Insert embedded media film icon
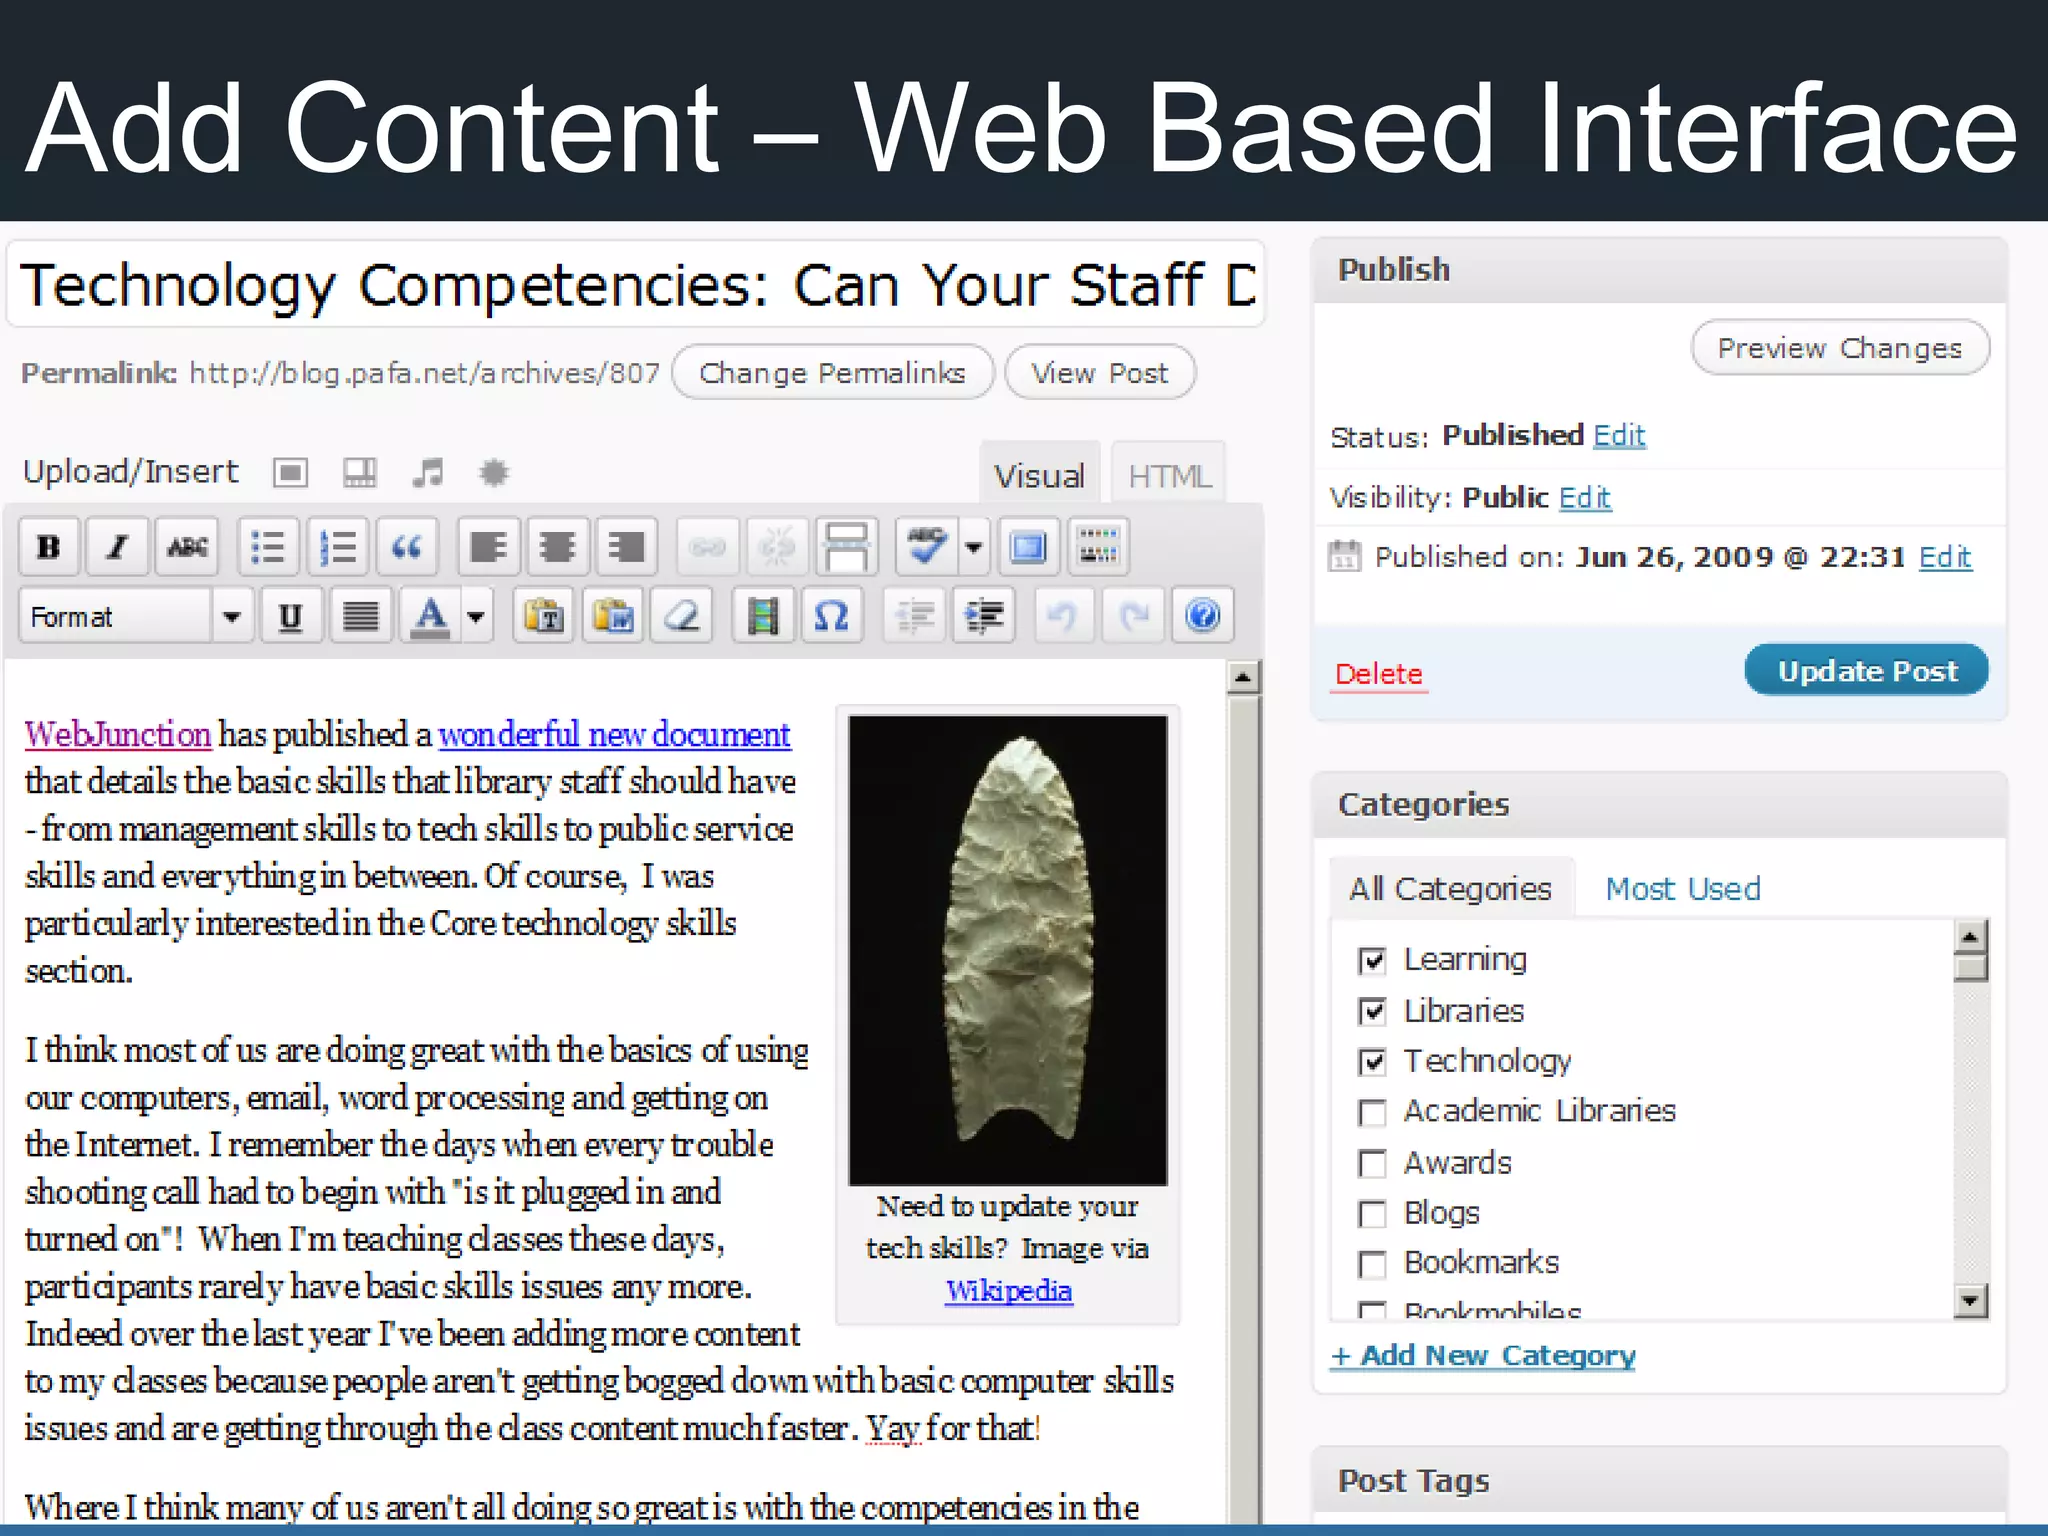 point(763,616)
